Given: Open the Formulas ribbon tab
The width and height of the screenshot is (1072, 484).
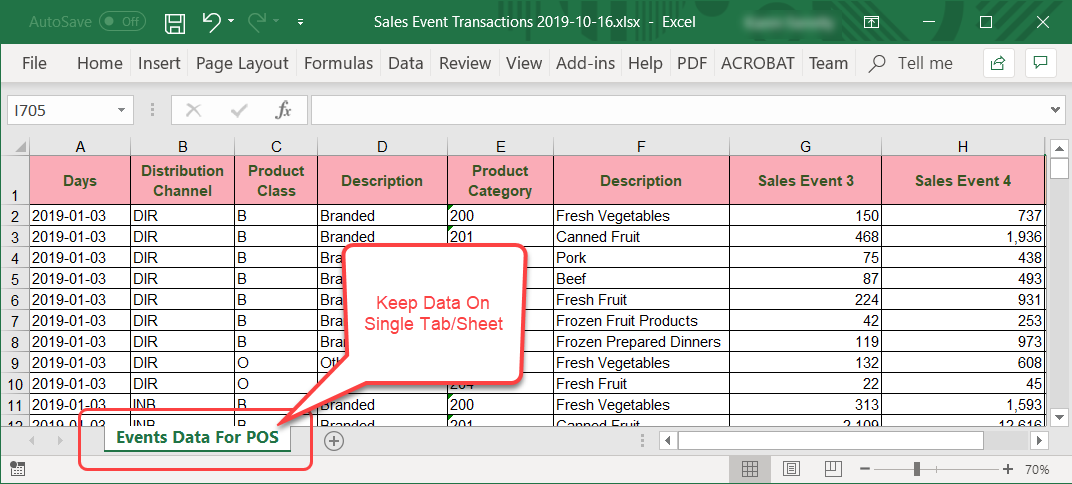Looking at the screenshot, I should tap(338, 63).
